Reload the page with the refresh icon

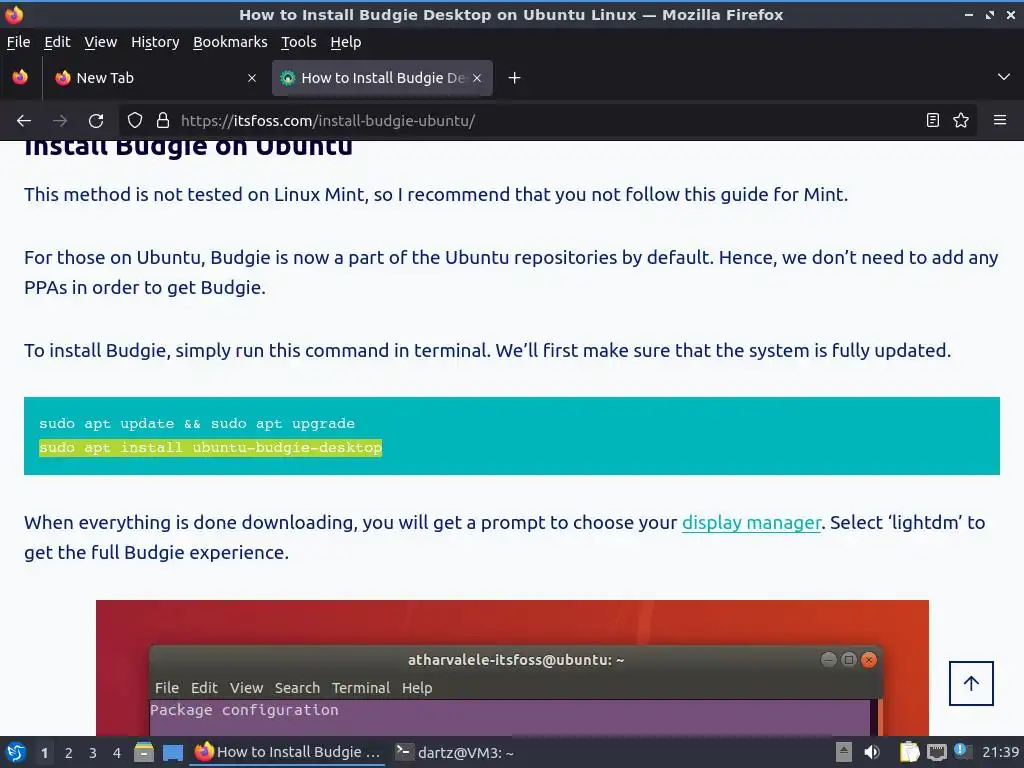point(96,121)
